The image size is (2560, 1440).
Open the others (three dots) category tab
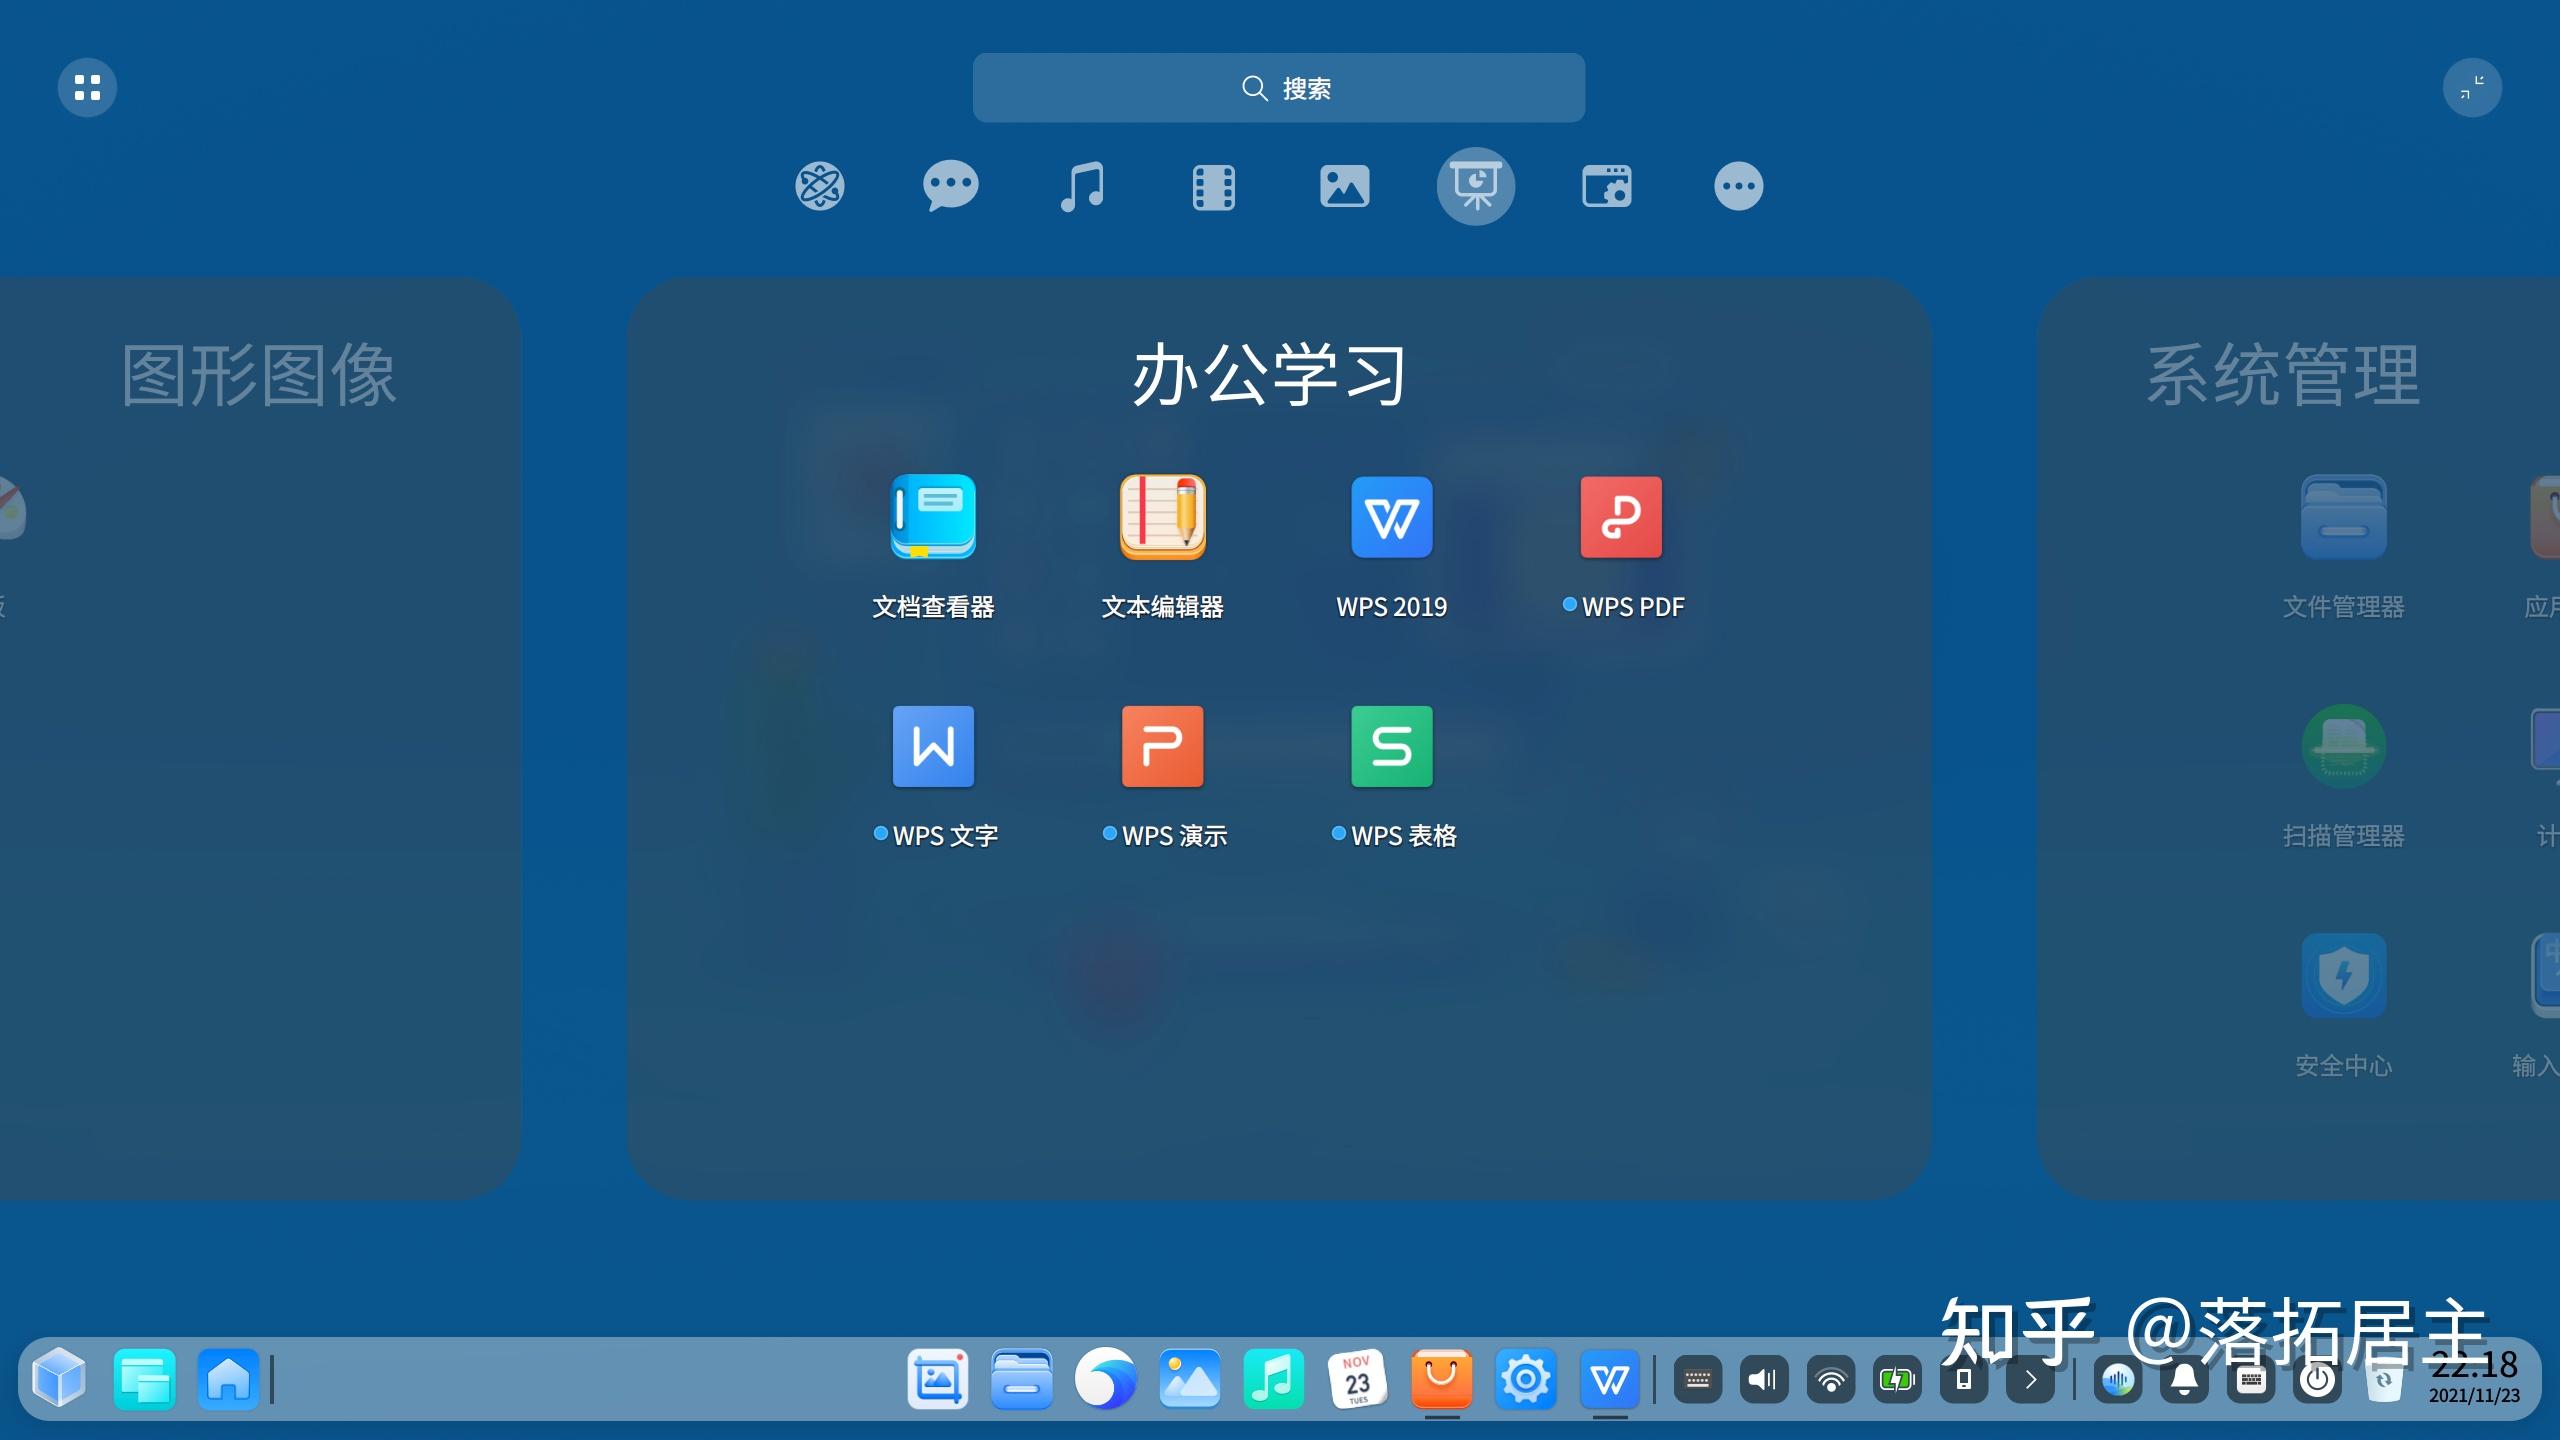click(x=1739, y=186)
